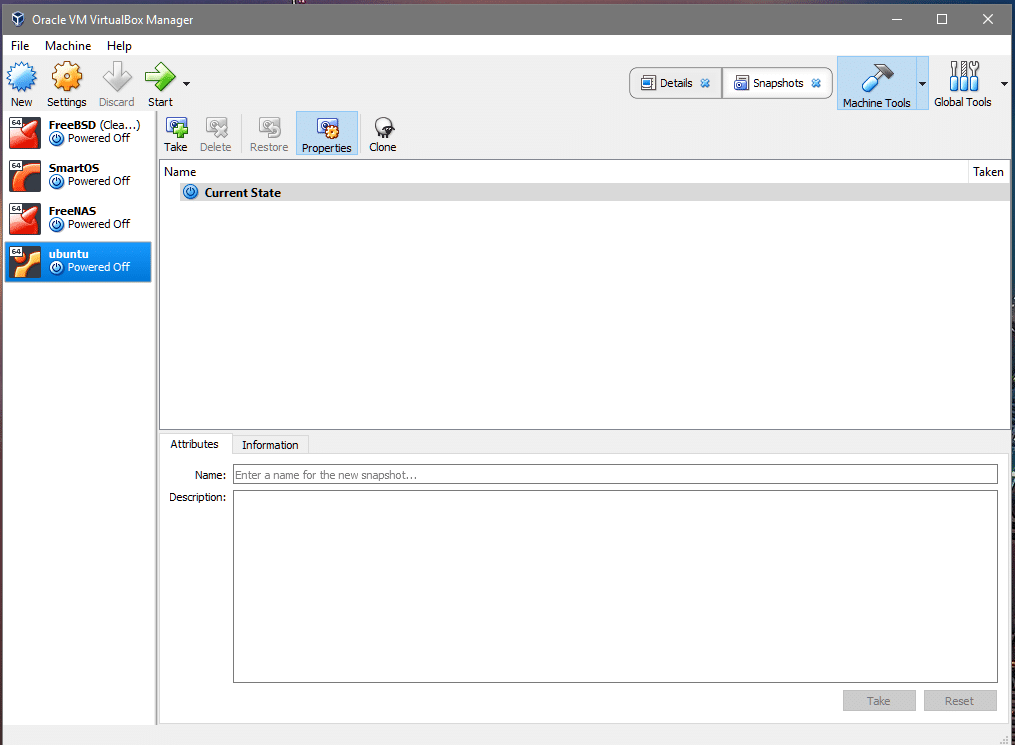Screen dimensions: 1015x745
Task: Select the FreeNAS virtual machine
Action: [x=78, y=219]
